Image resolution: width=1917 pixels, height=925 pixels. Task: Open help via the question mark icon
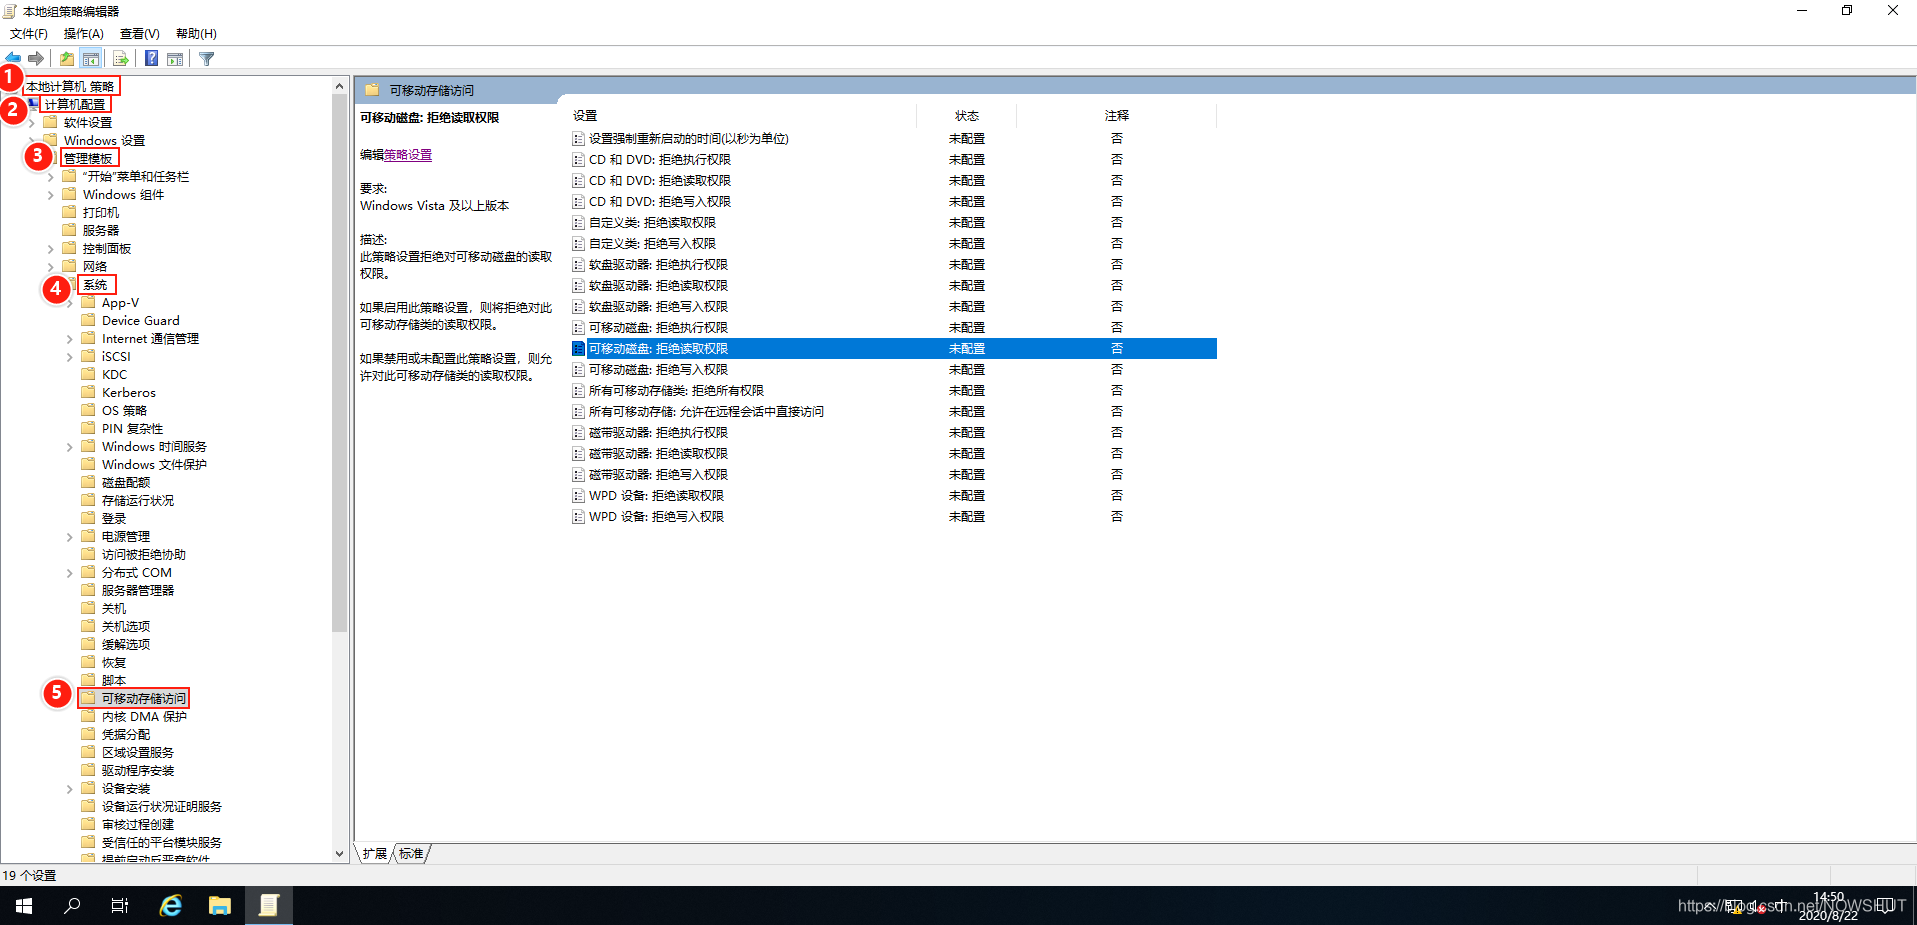pos(151,58)
